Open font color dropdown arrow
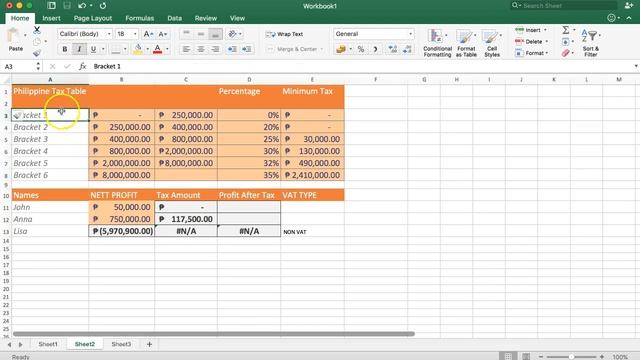Viewport: 640px width, 360px height. pos(167,49)
